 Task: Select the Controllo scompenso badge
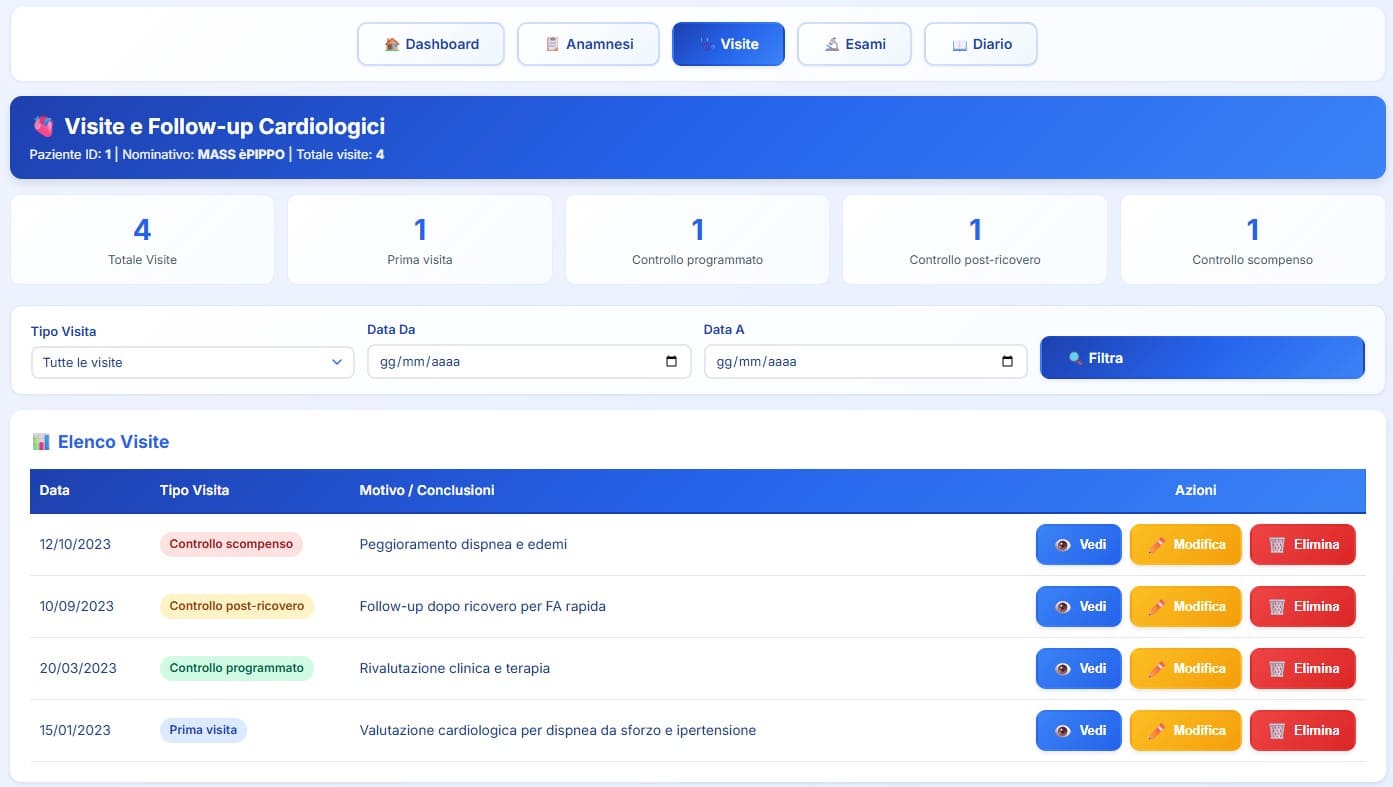pyautogui.click(x=231, y=544)
